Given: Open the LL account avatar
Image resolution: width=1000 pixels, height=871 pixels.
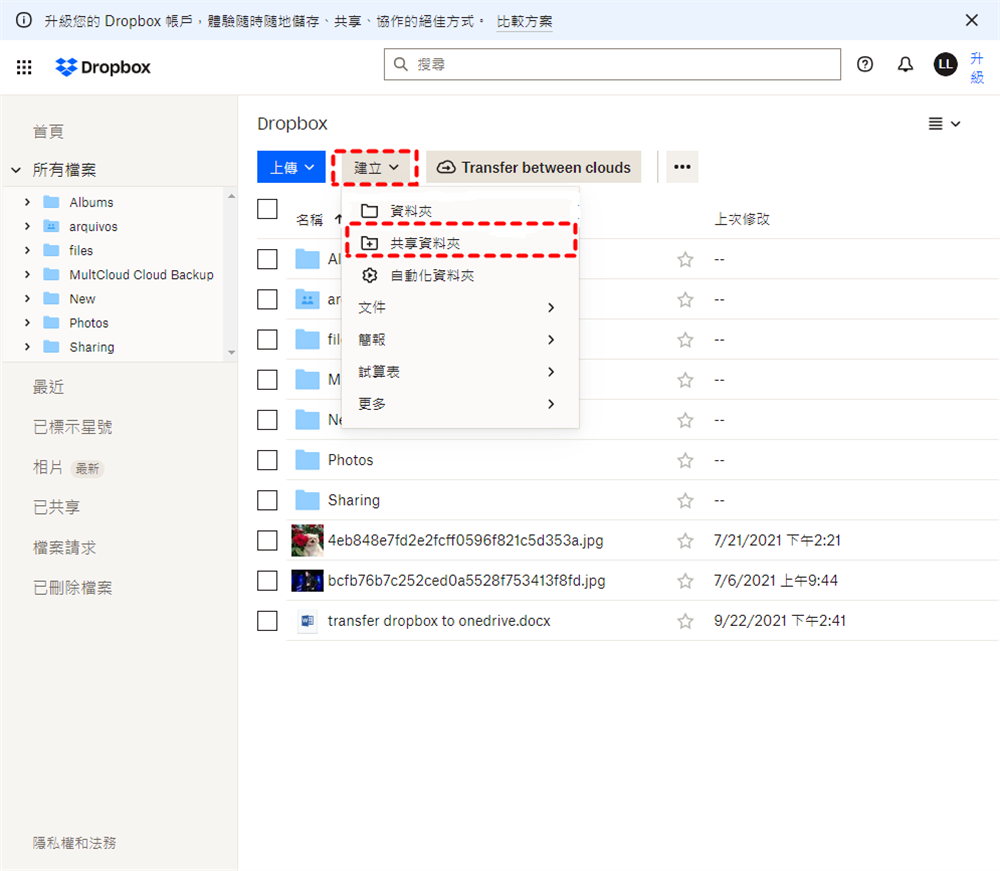Looking at the screenshot, I should click(945, 64).
